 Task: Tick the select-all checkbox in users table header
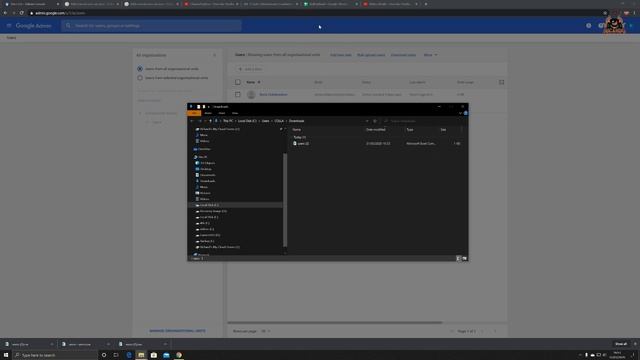[238, 82]
